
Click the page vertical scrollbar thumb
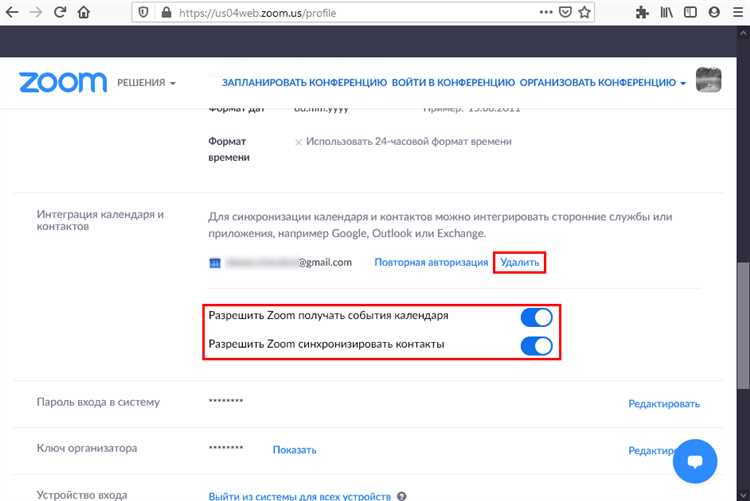tap(743, 326)
